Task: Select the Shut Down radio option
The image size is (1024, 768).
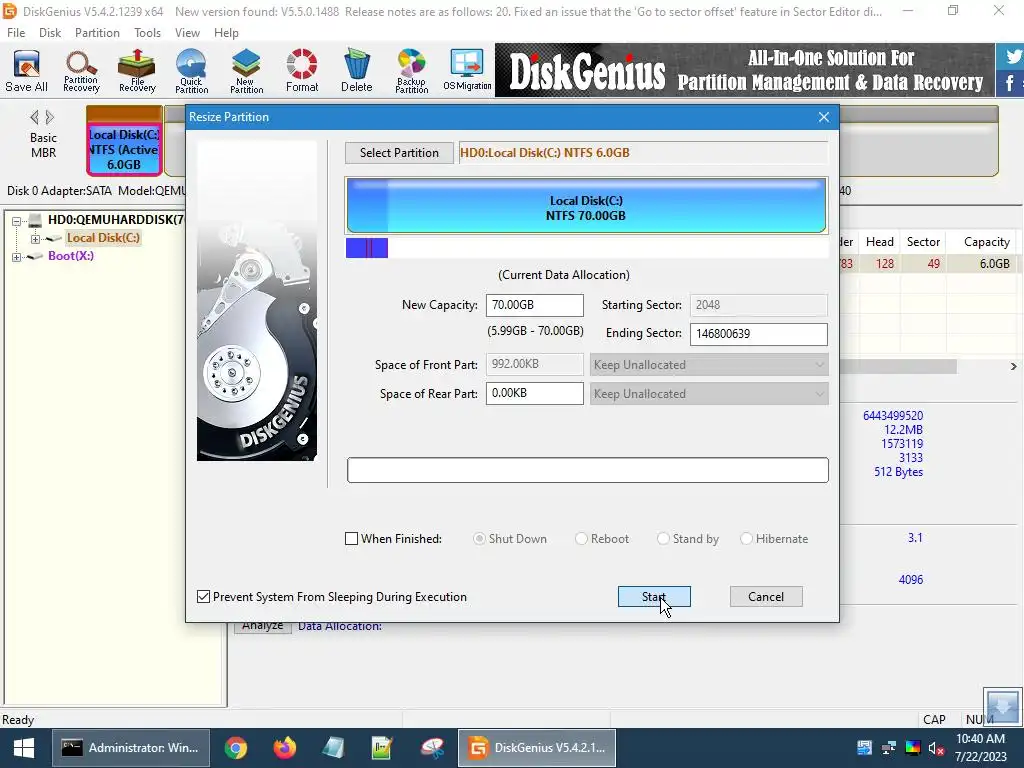Action: pyautogui.click(x=479, y=539)
